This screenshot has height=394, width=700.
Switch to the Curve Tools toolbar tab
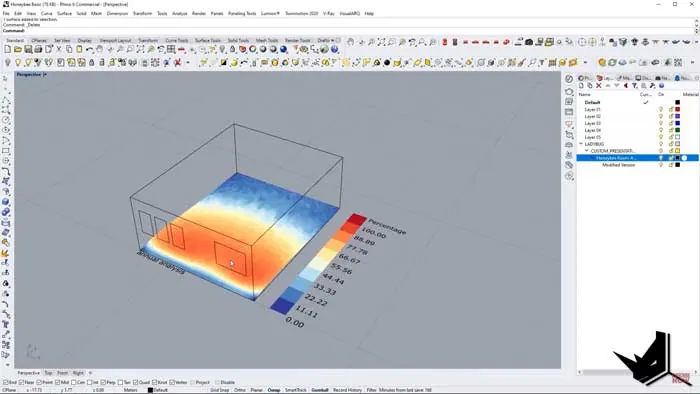pos(177,41)
